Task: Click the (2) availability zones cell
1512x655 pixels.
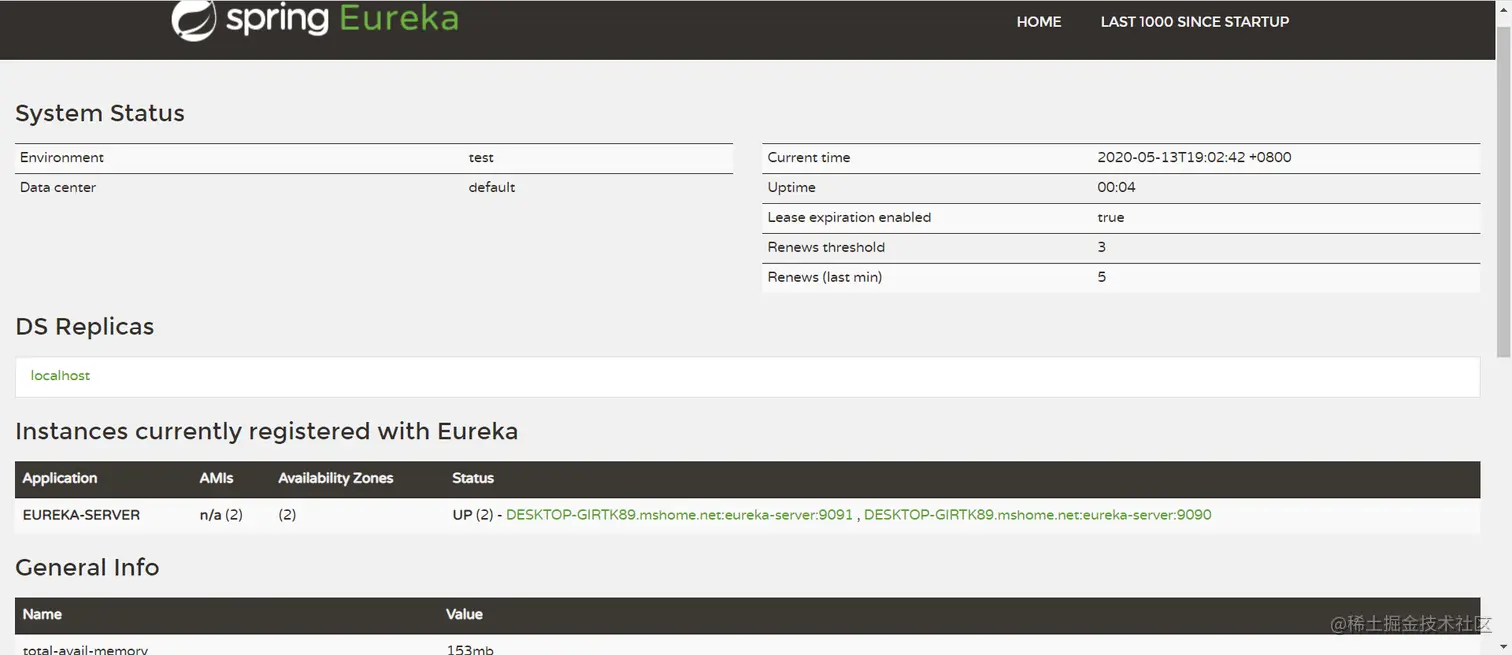Action: [287, 515]
